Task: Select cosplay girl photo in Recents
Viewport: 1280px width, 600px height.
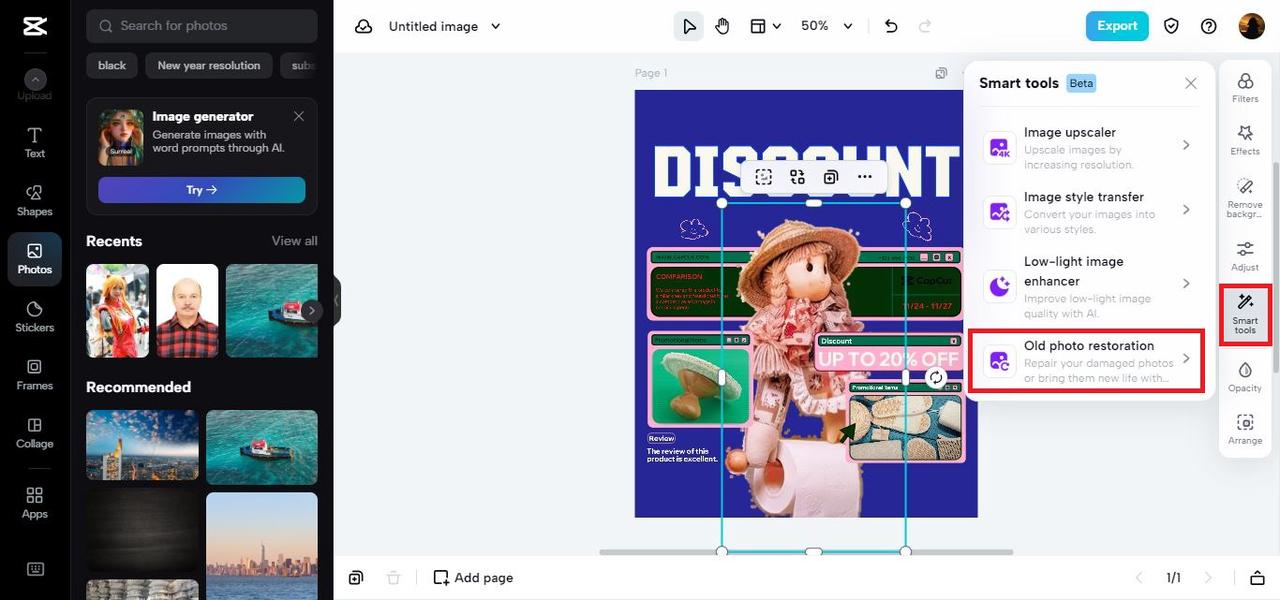Action: [118, 311]
